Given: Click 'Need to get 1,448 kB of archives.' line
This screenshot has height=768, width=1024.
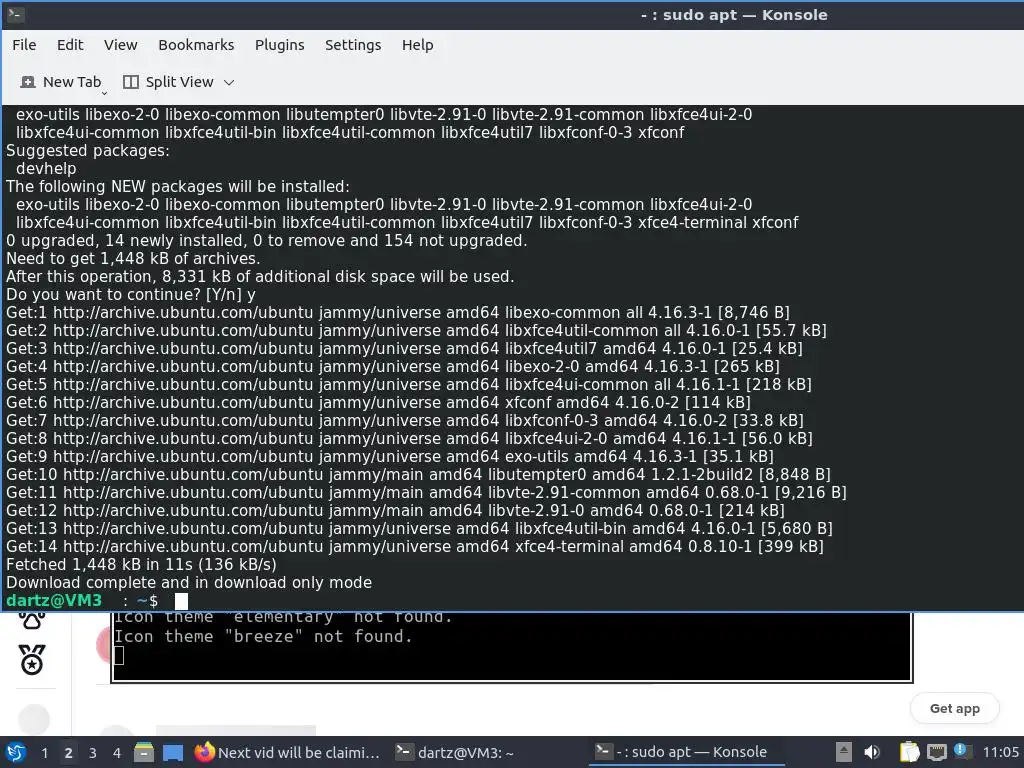Looking at the screenshot, I should [133, 259].
